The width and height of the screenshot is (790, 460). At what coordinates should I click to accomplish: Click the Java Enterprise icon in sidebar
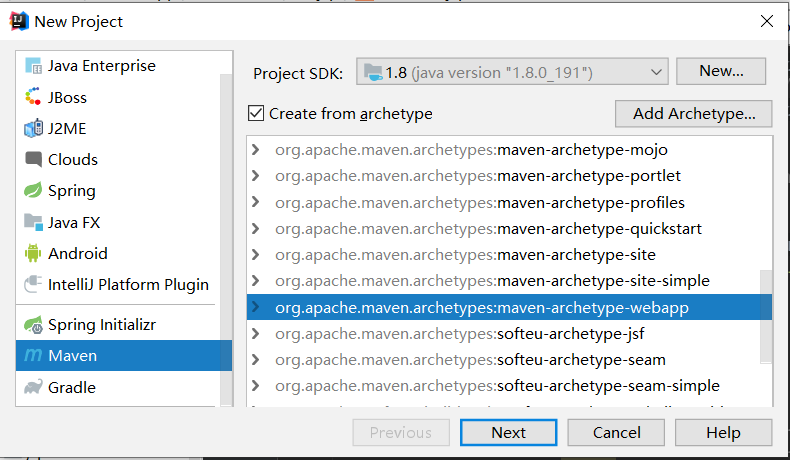33,66
